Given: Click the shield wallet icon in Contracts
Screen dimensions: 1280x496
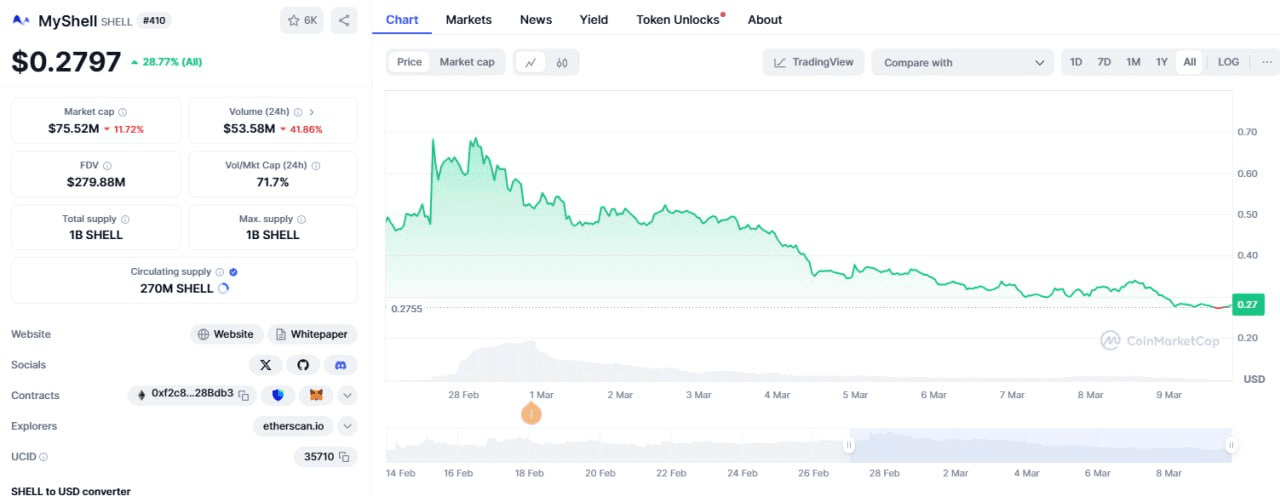Looking at the screenshot, I should pos(278,395).
